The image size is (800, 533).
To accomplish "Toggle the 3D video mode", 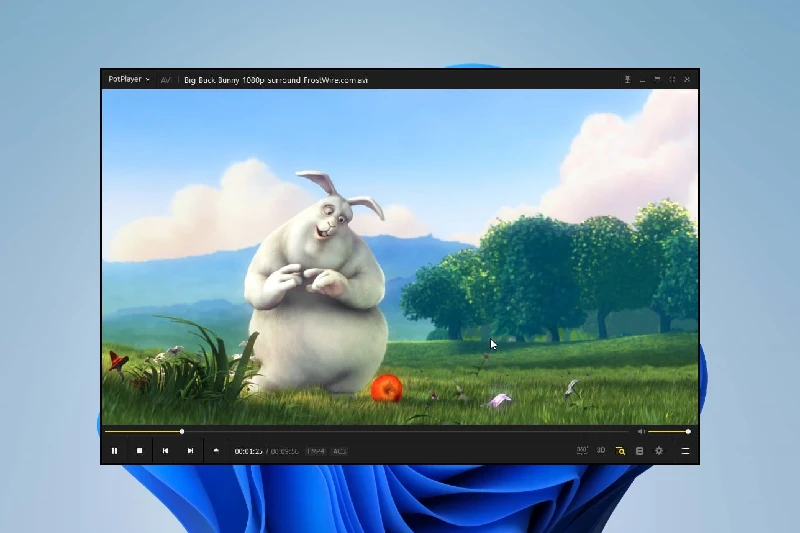I will (601, 450).
